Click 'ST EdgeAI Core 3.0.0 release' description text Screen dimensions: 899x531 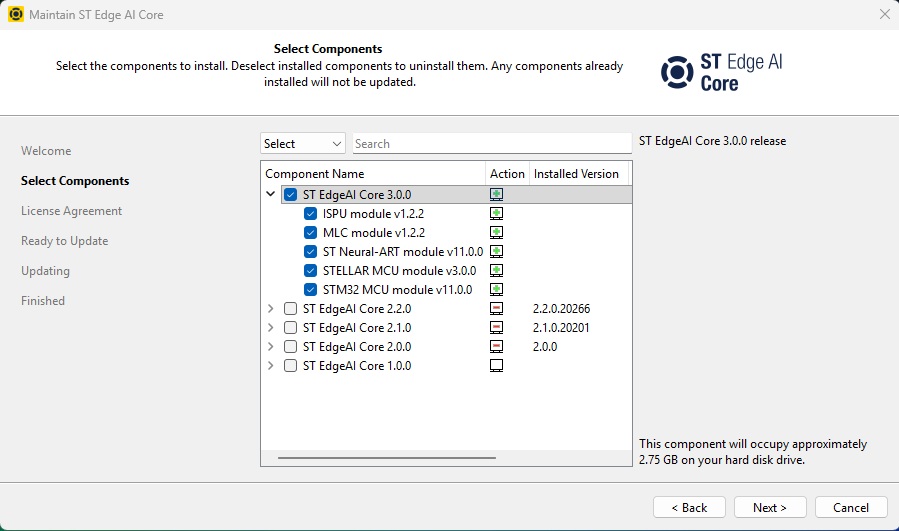coord(713,141)
